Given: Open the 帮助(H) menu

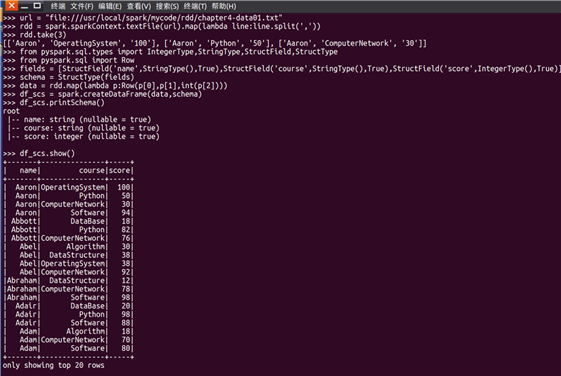Looking at the screenshot, I should tap(224, 6).
